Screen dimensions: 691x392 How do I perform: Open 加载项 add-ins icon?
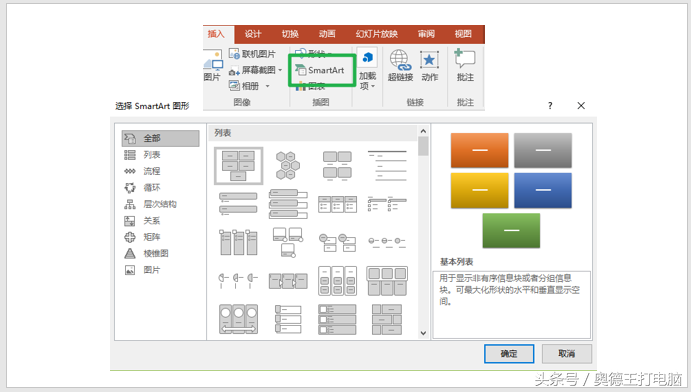368,59
